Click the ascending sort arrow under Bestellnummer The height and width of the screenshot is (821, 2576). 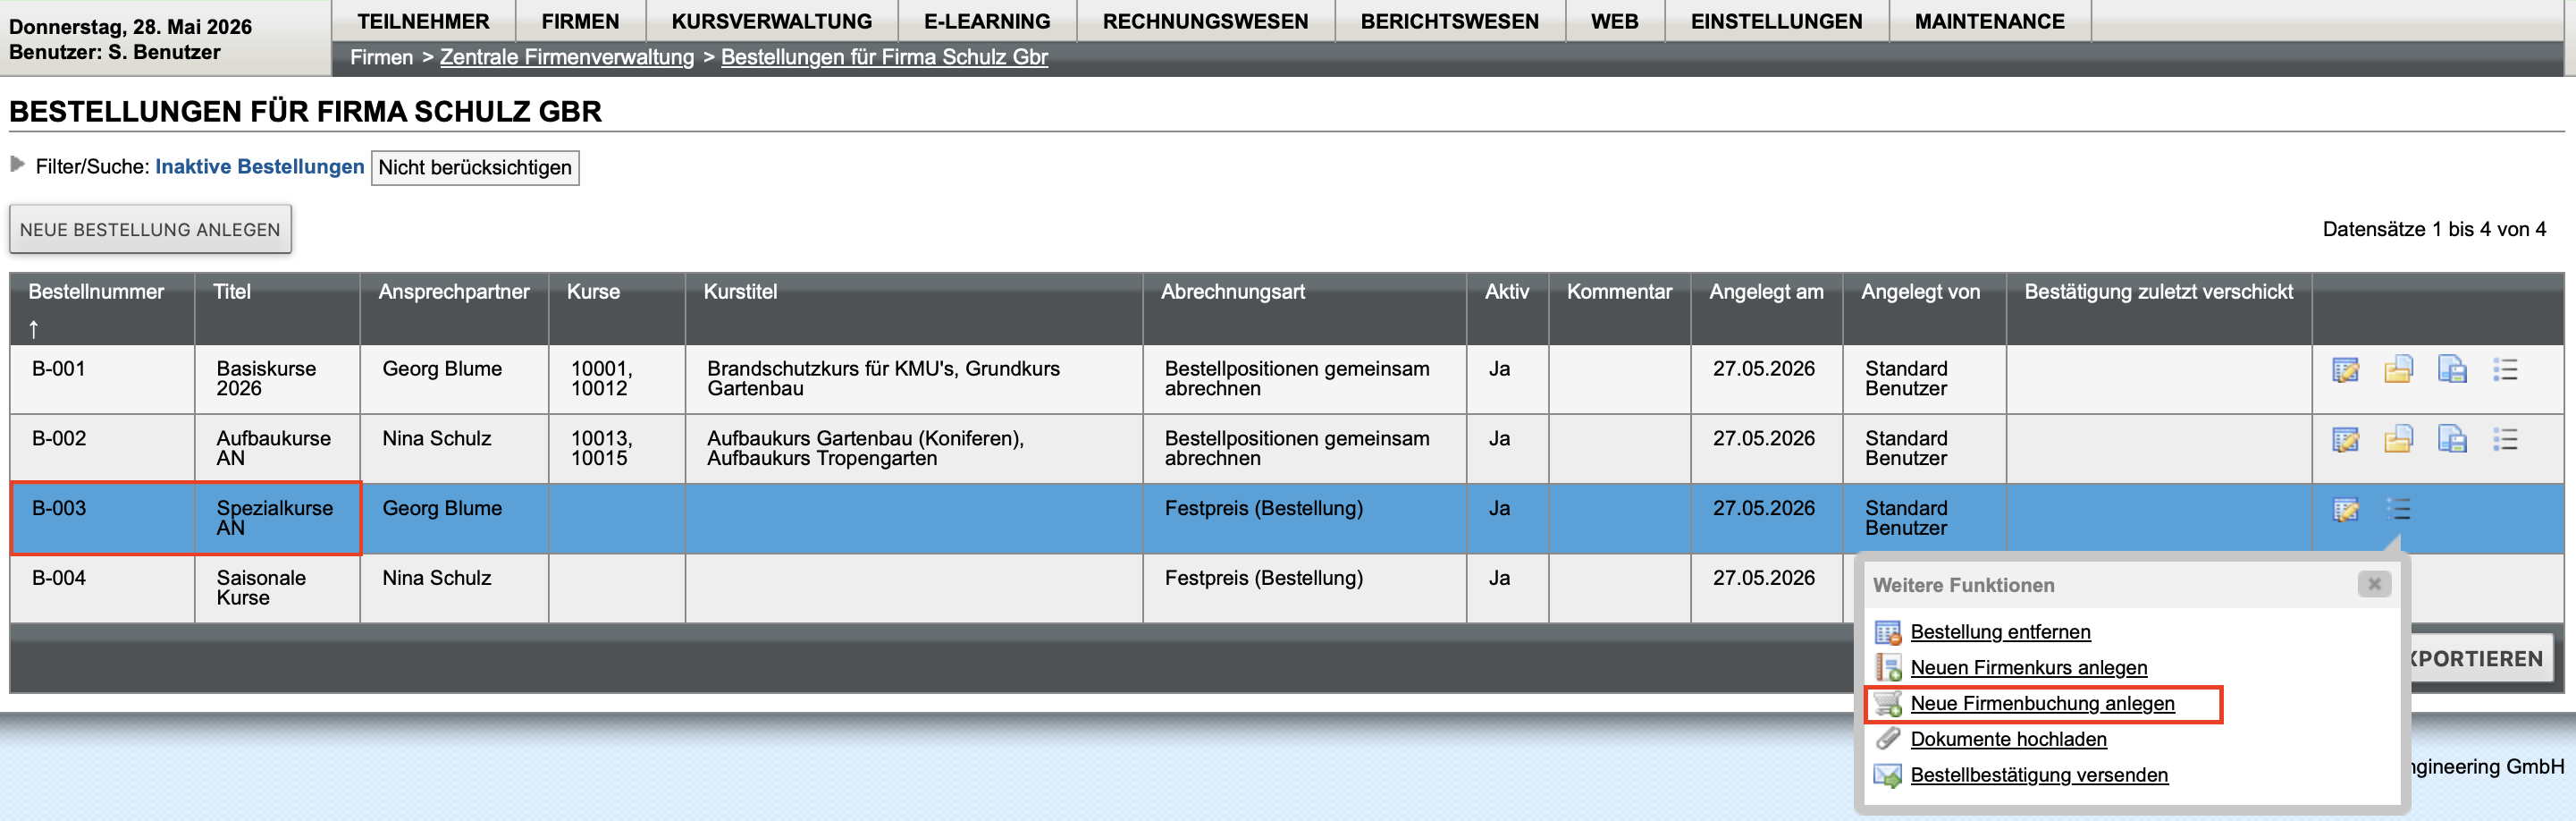(x=34, y=329)
